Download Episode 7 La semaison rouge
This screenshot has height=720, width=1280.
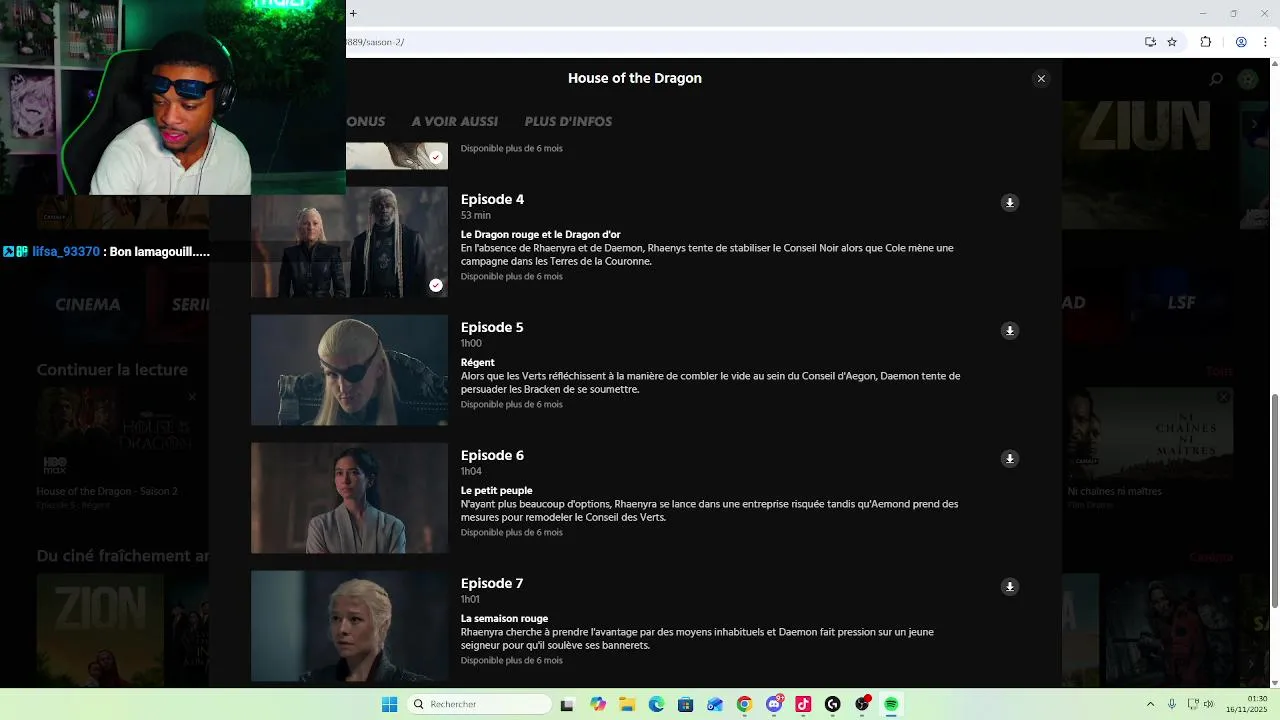point(1010,587)
